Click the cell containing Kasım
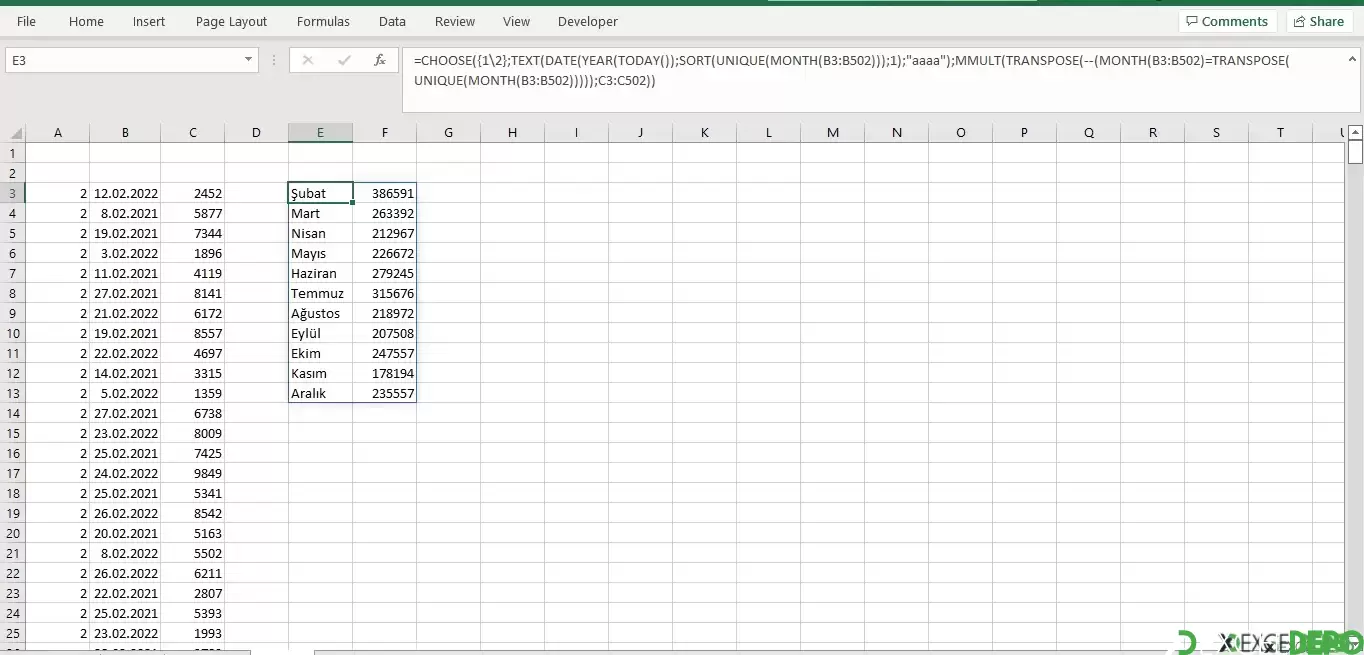The width and height of the screenshot is (1364, 655). click(x=320, y=373)
